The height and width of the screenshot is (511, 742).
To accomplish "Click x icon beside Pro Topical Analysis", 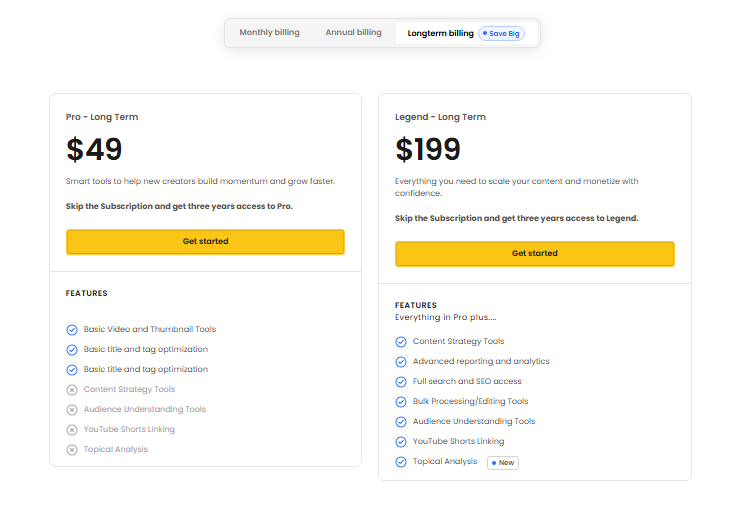I will (x=72, y=450).
